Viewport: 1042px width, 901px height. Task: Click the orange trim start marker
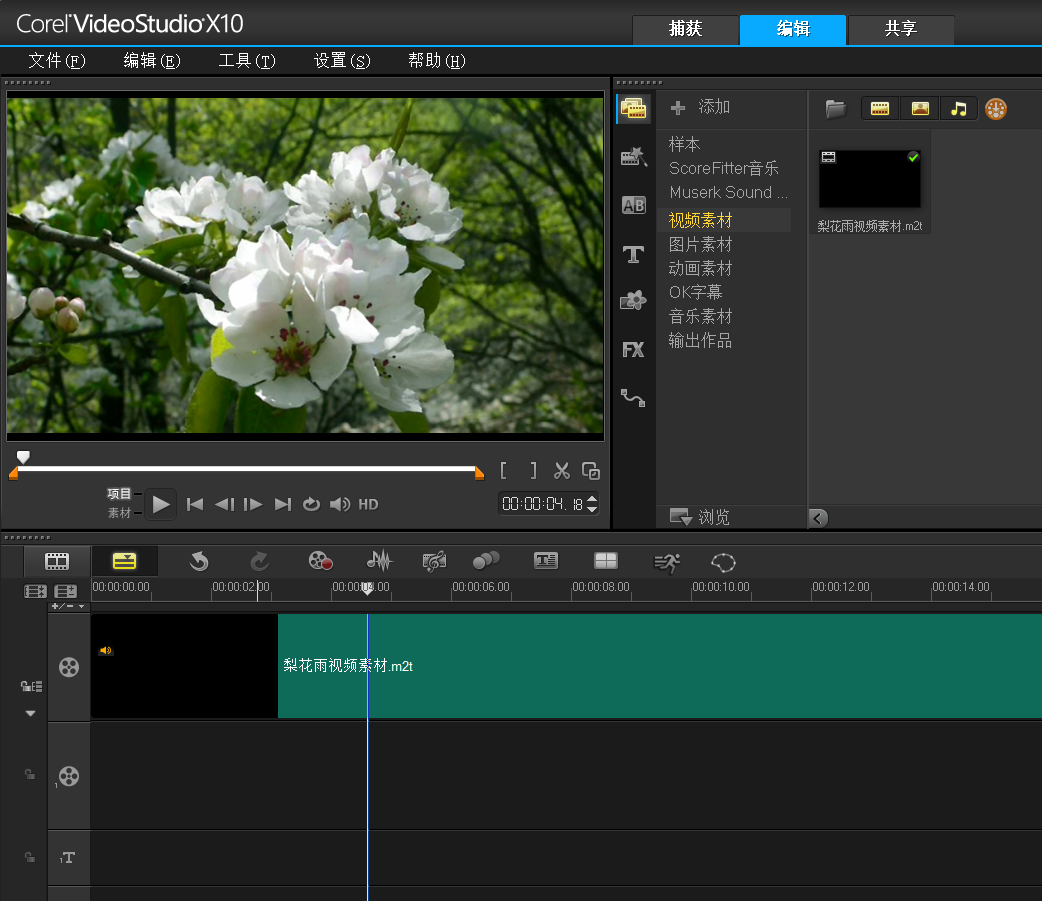tap(13, 473)
